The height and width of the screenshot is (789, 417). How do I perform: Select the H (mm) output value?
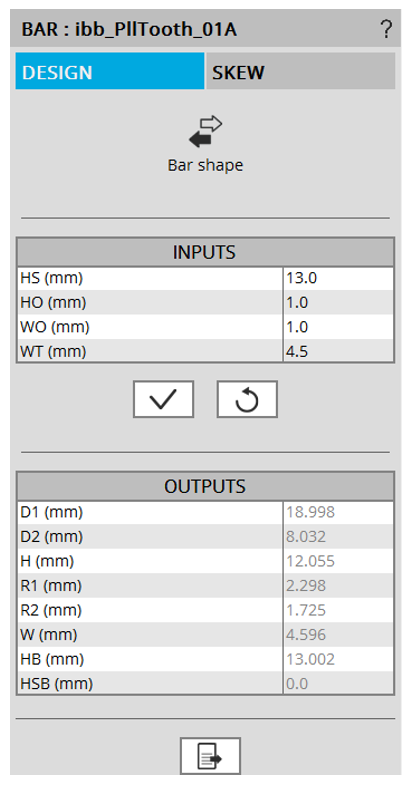(338, 561)
